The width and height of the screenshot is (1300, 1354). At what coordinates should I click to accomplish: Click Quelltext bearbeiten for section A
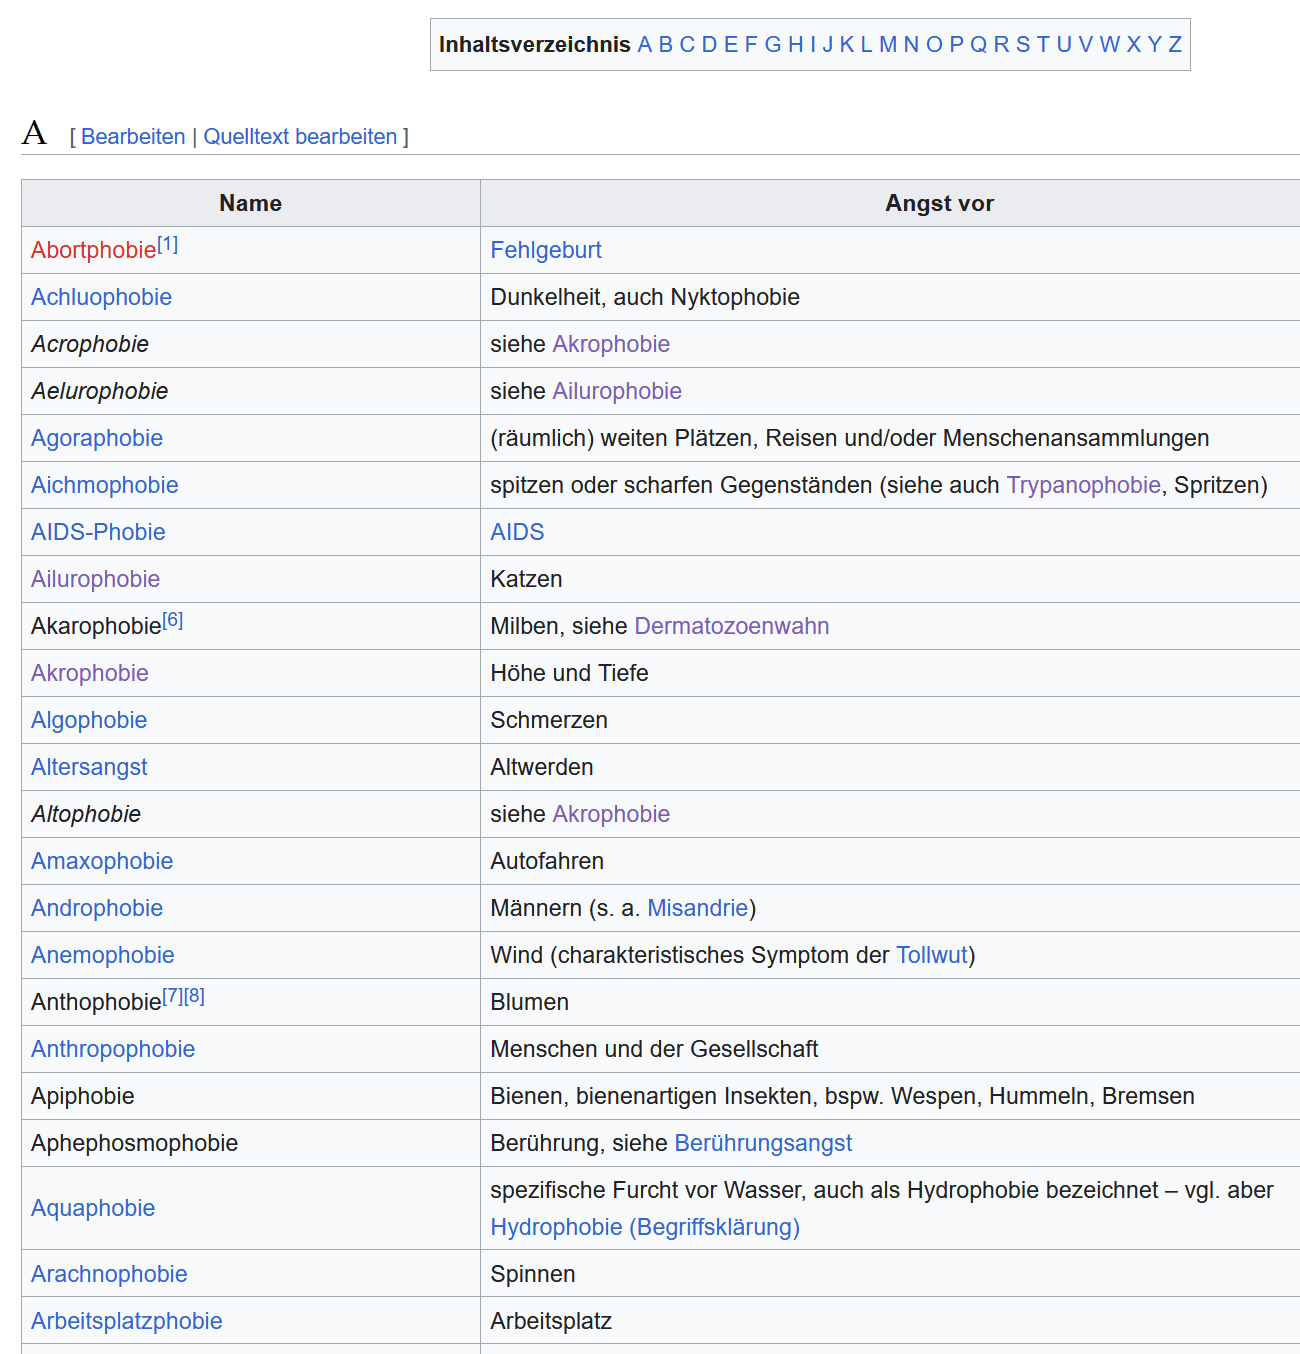[300, 137]
